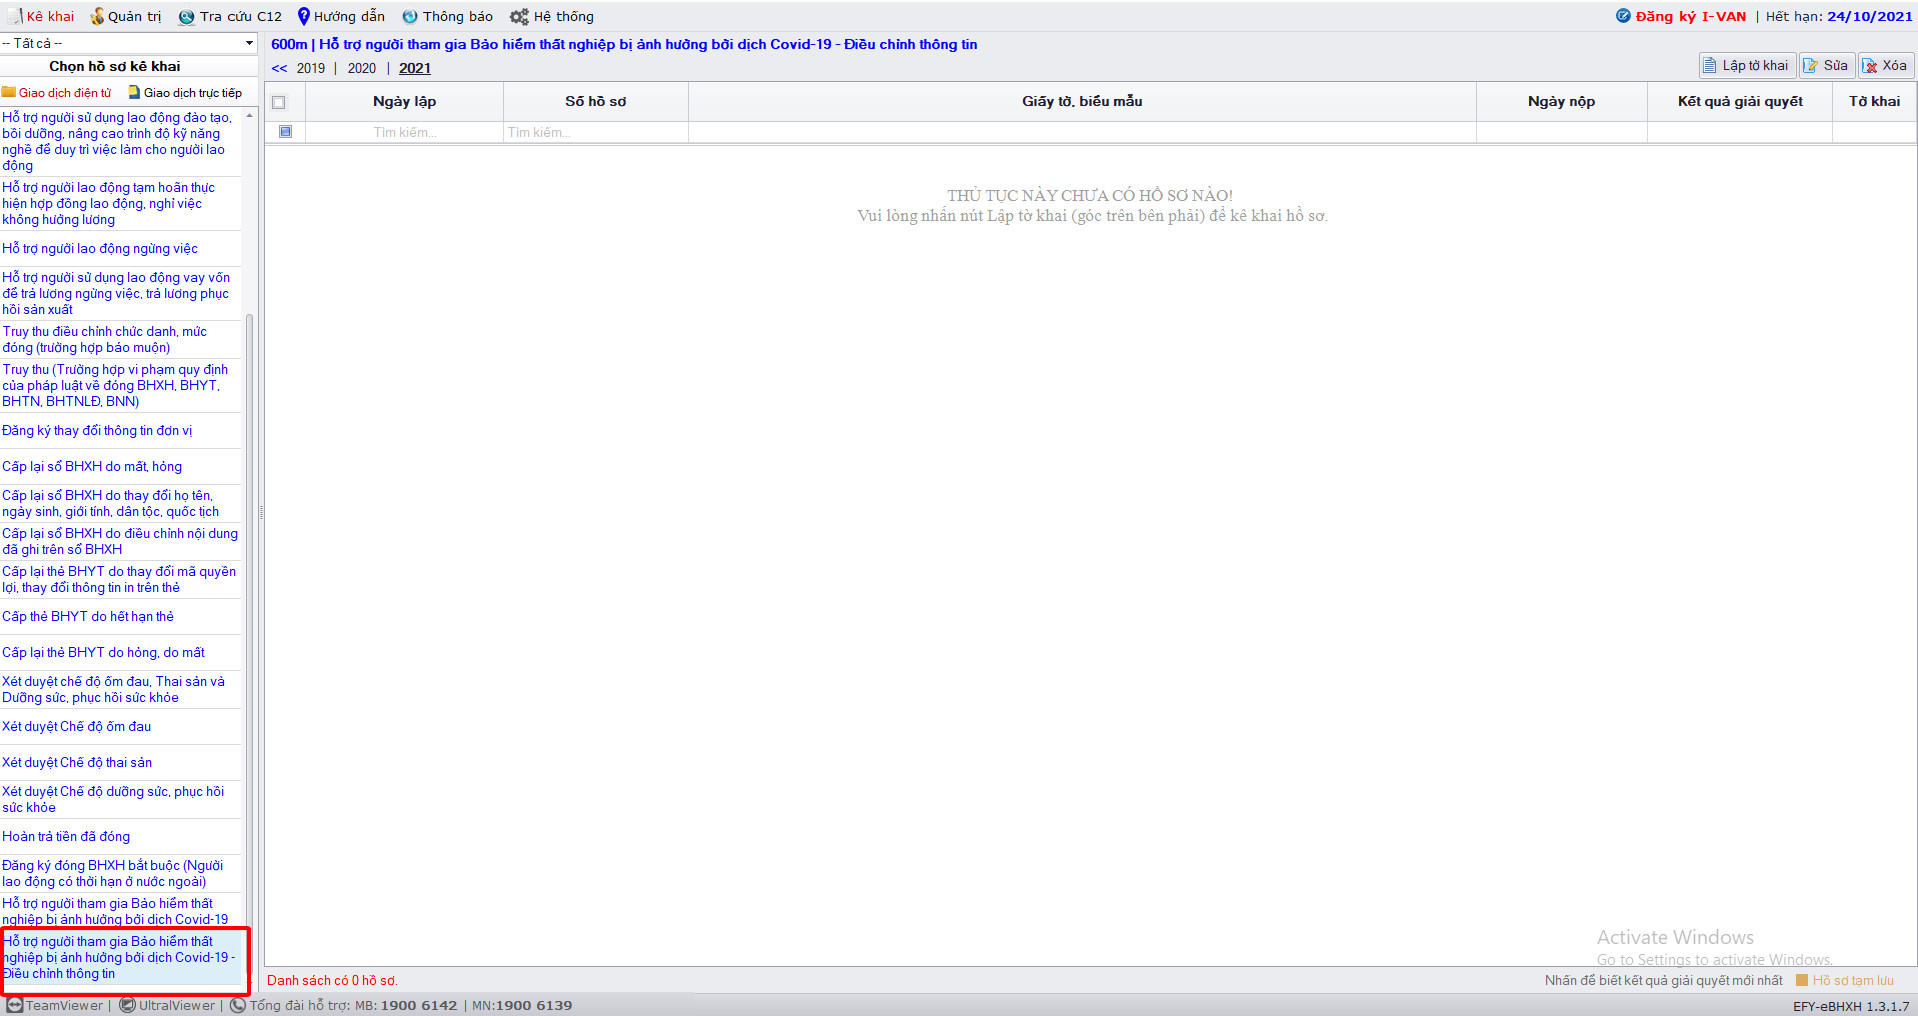Open the Hướng dẫn location pin icon
The image size is (1918, 1016).
(304, 17)
